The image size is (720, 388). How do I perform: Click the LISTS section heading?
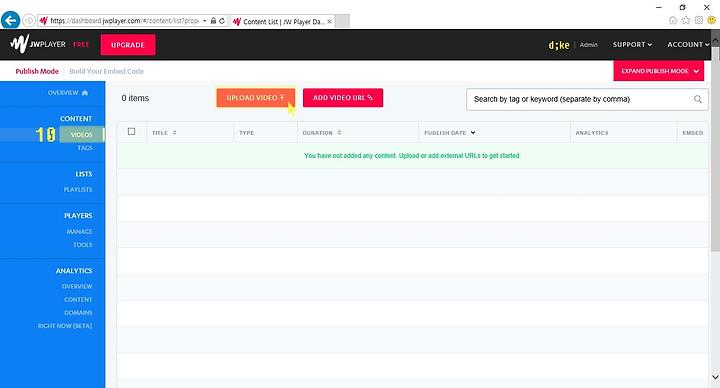tap(84, 174)
